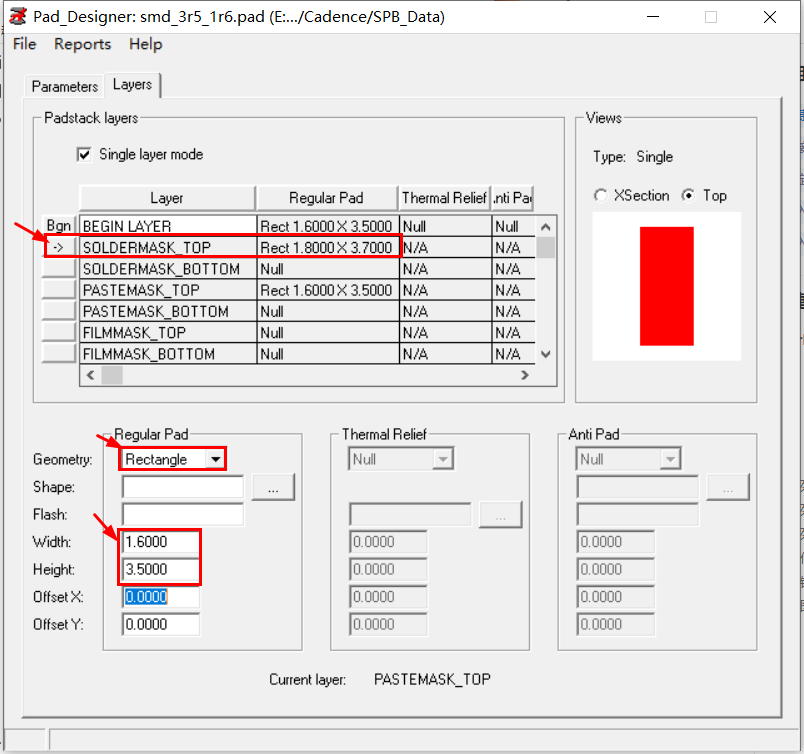Open the Help menu
Viewport: 804px width, 754px height.
click(x=145, y=44)
